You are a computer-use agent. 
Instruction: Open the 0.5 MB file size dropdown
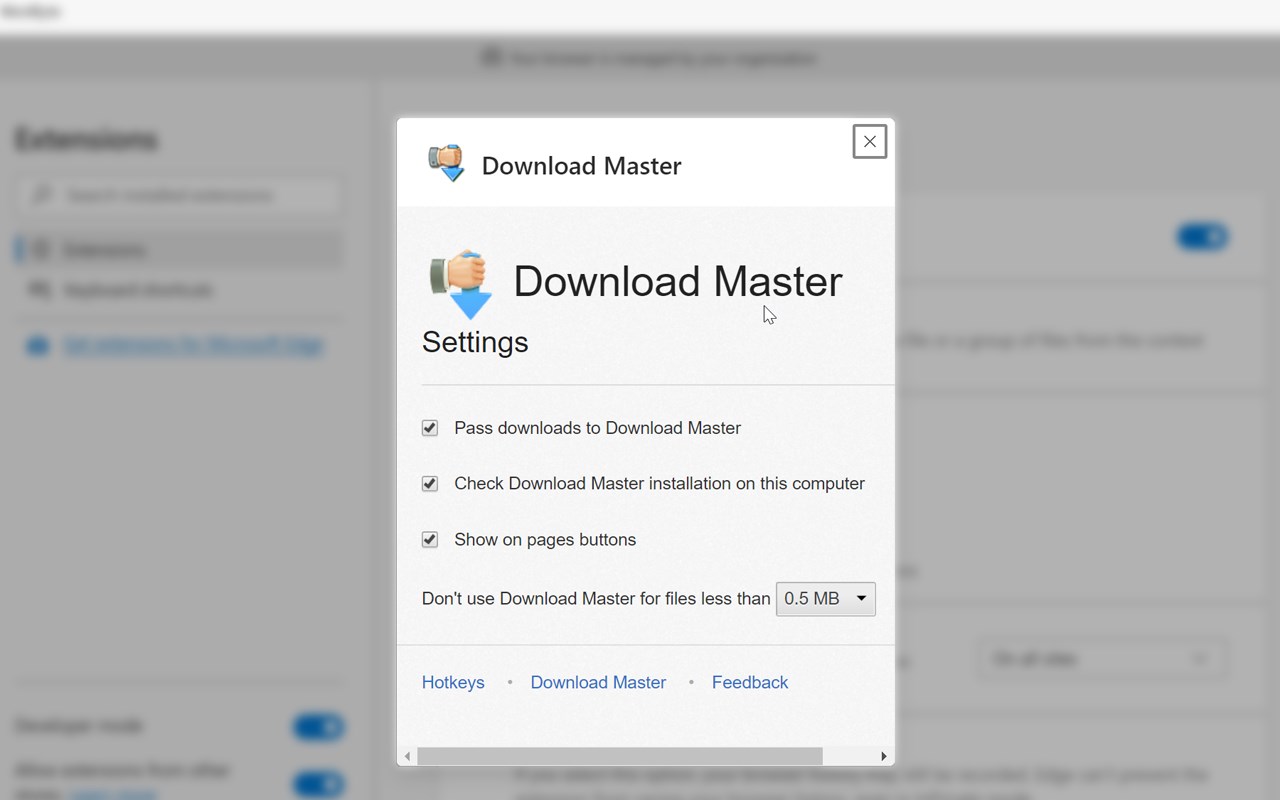825,599
